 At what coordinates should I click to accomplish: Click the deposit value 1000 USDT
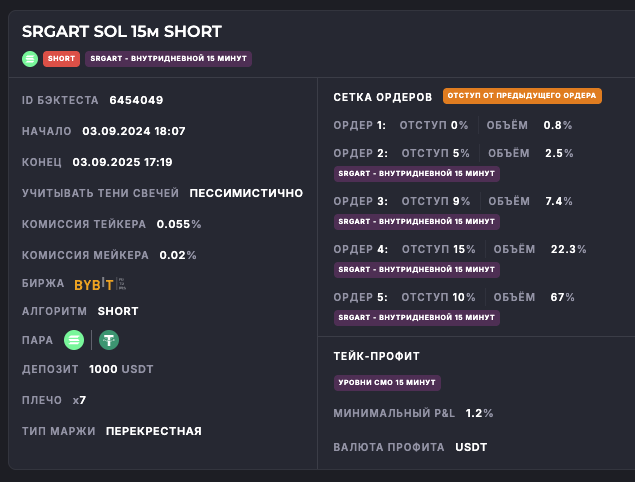tap(121, 369)
